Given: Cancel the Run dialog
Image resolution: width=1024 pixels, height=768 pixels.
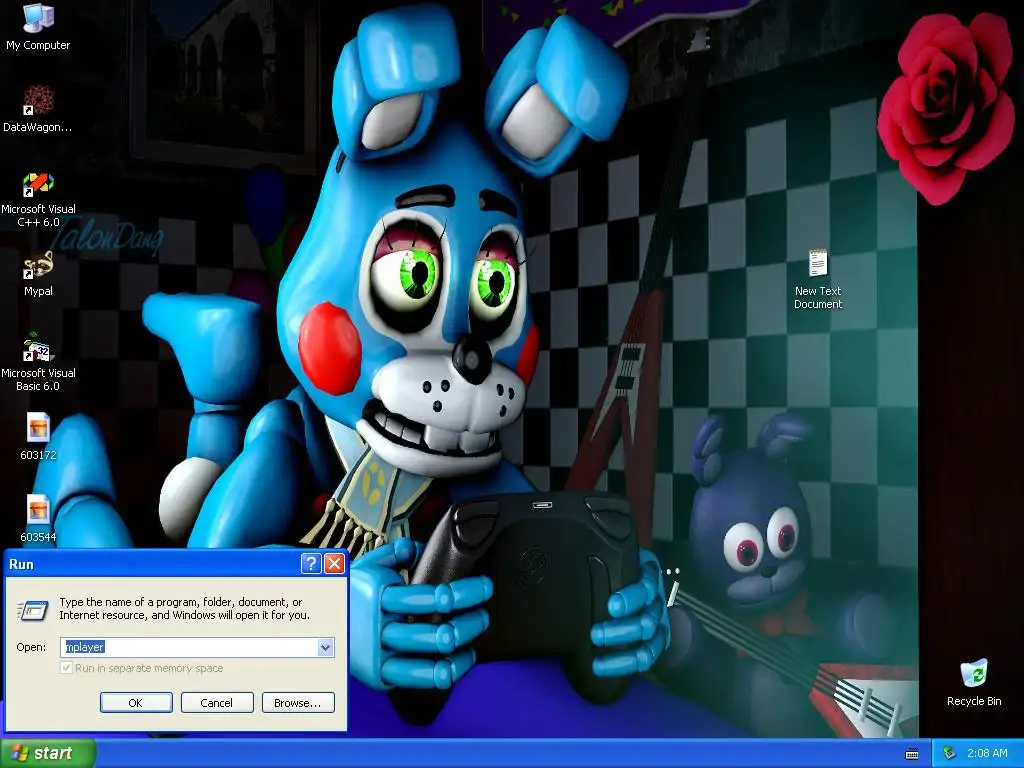Looking at the screenshot, I should click(x=217, y=703).
